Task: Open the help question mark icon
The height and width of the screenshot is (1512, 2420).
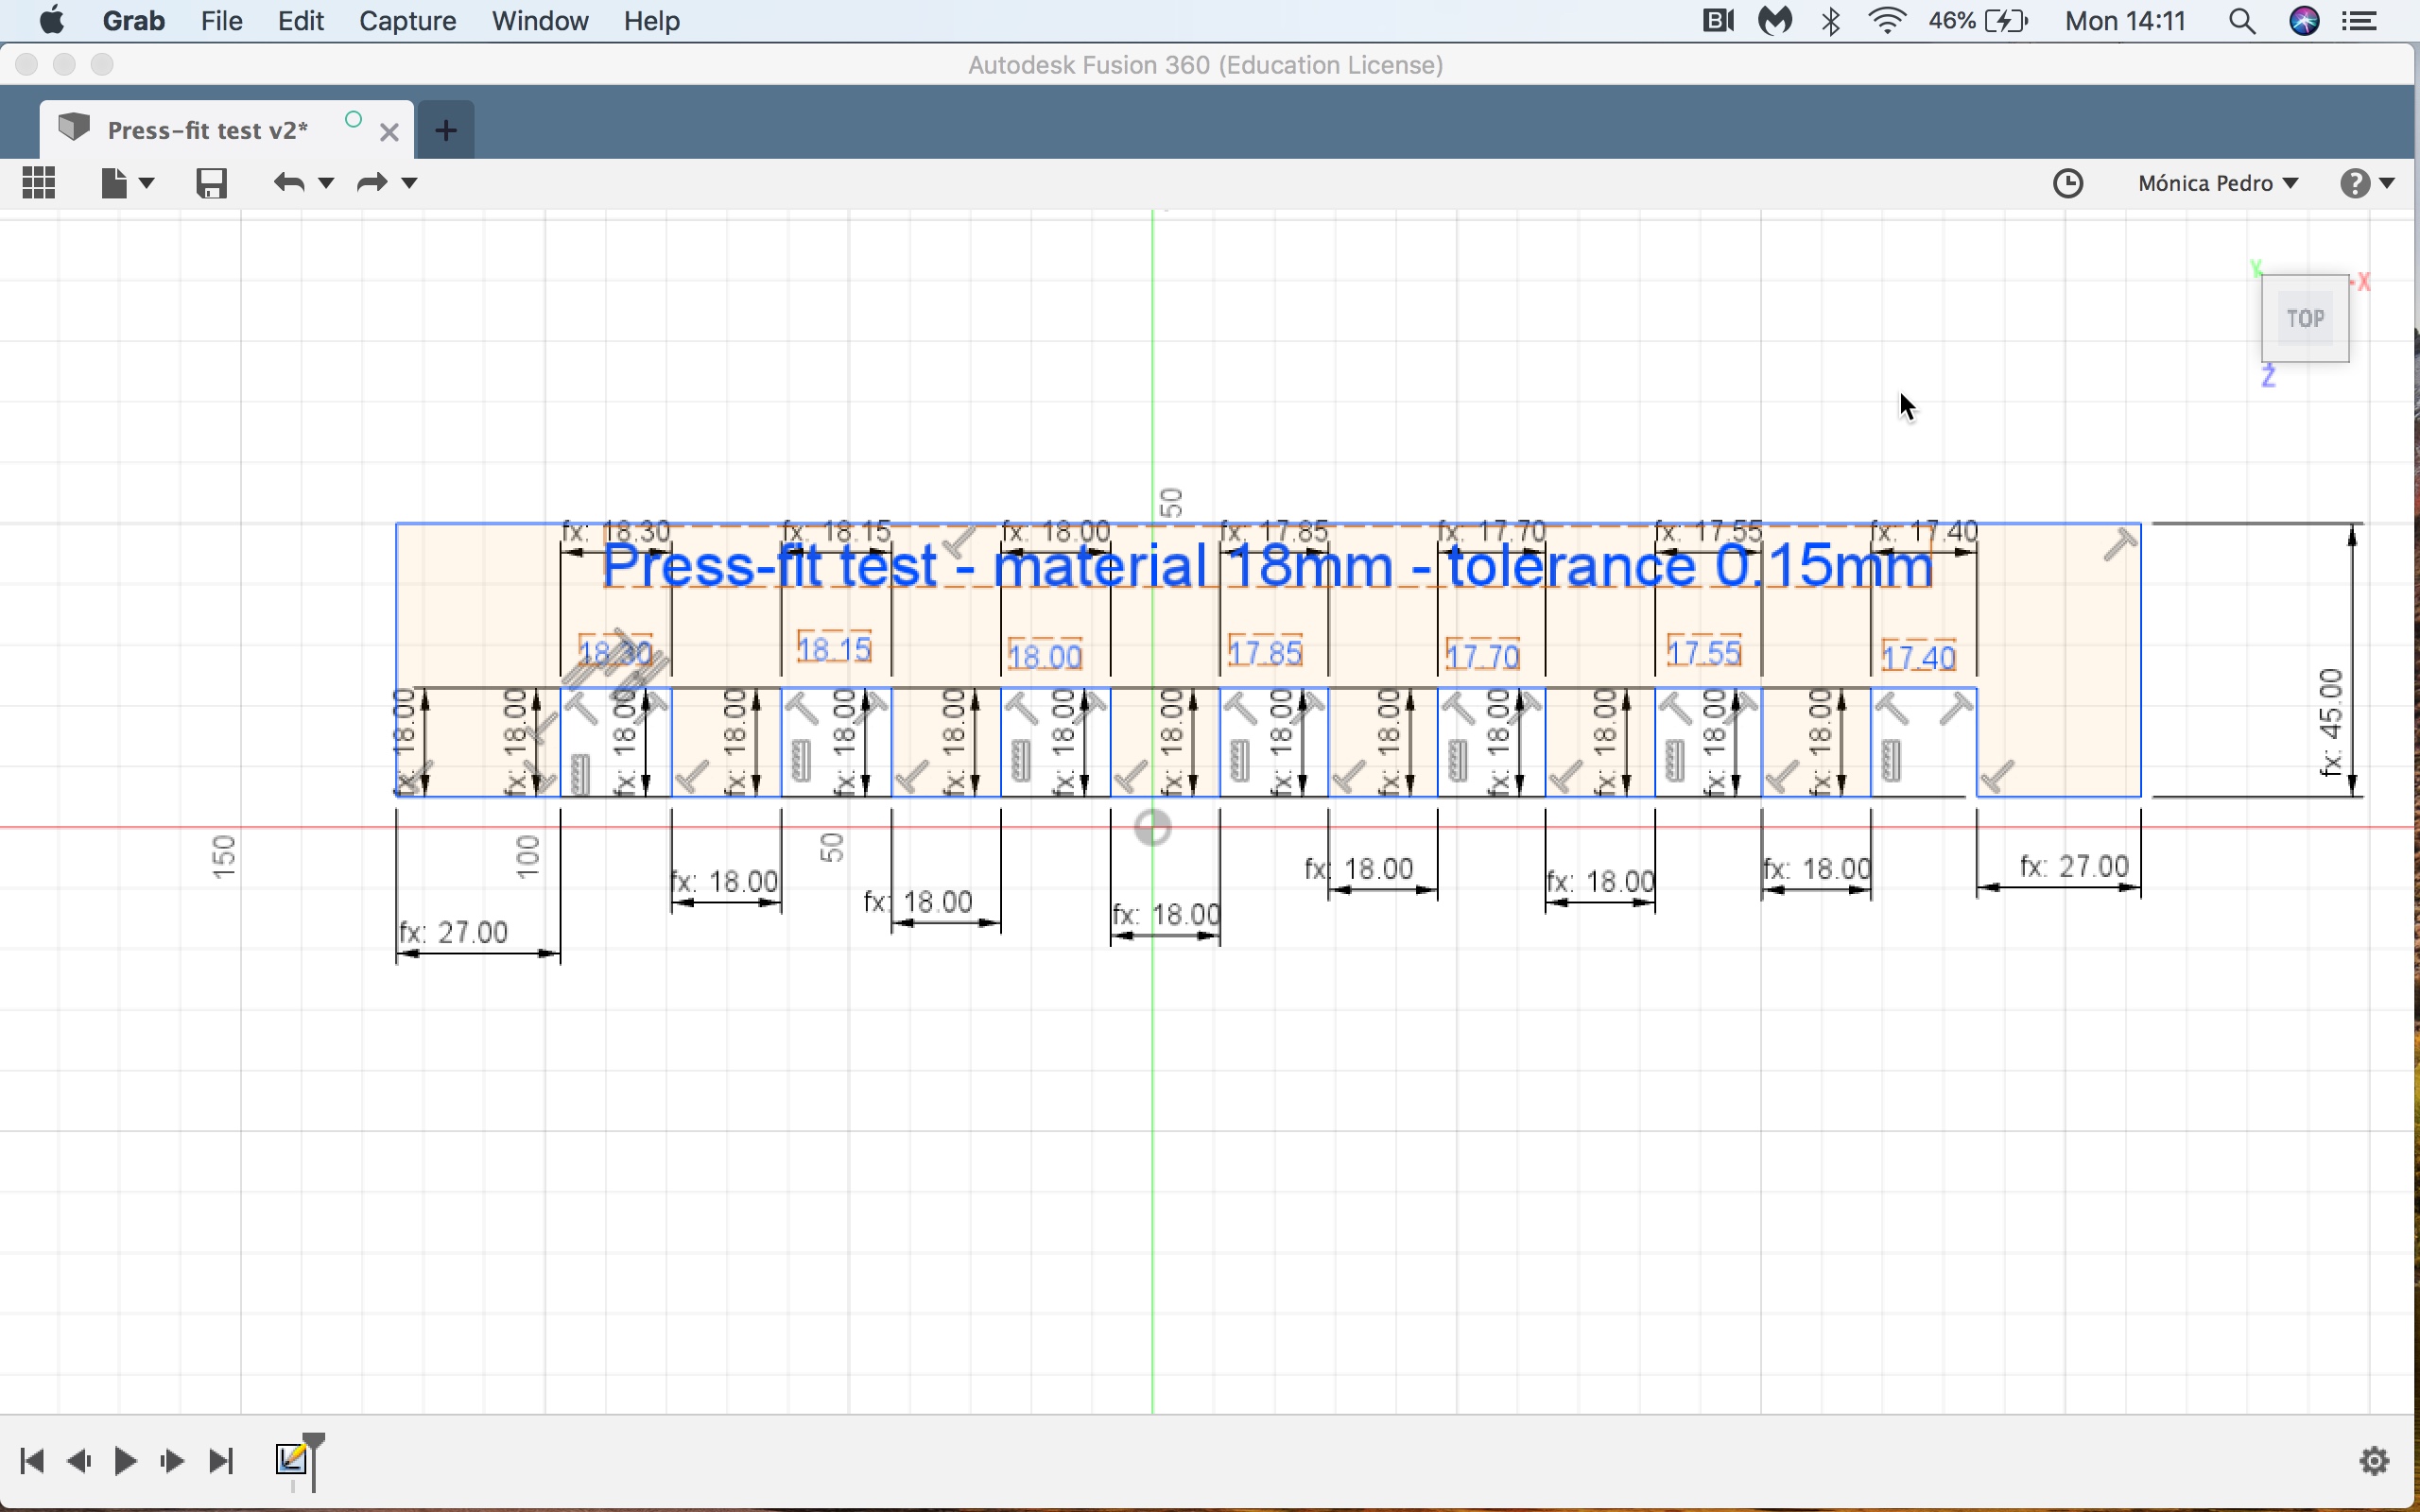Action: click(x=2355, y=183)
